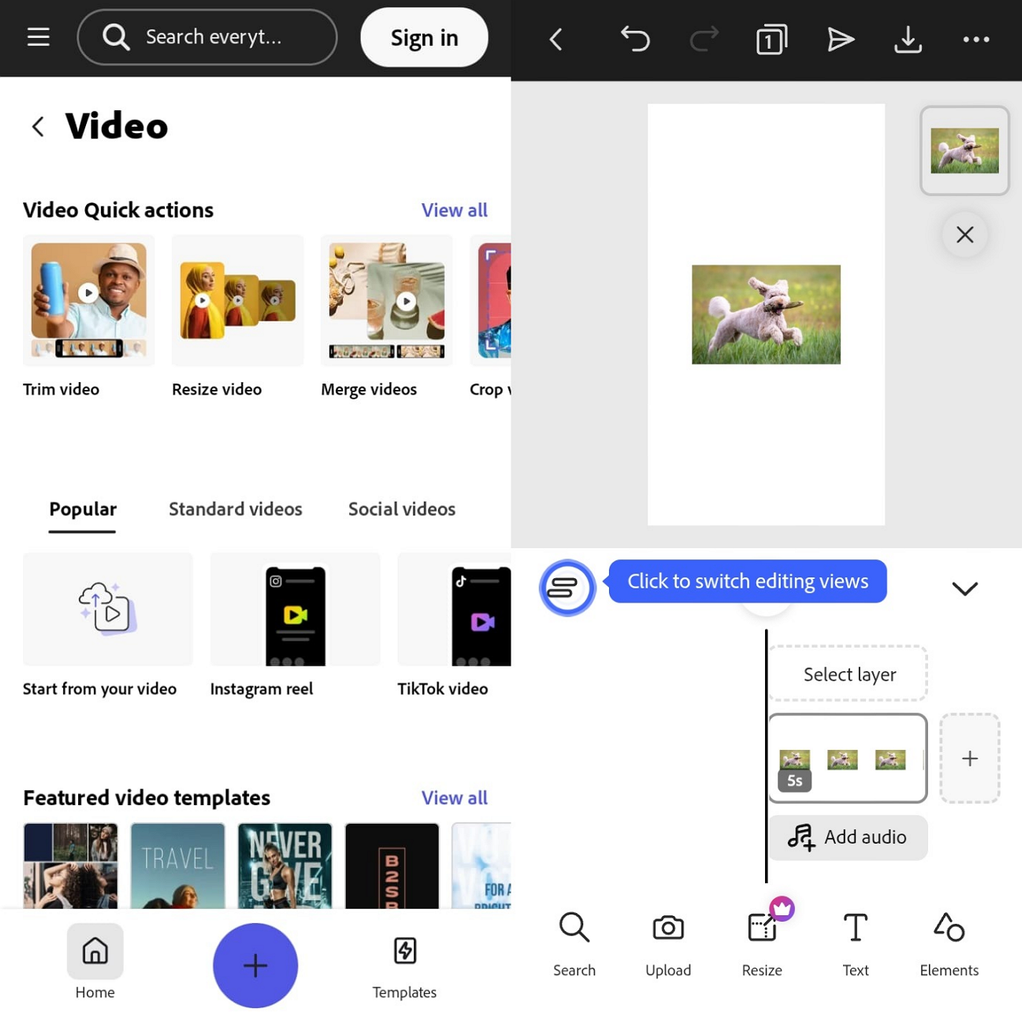Open the photo collage template
Viewport: 1022px width, 1024px height.
point(71,866)
